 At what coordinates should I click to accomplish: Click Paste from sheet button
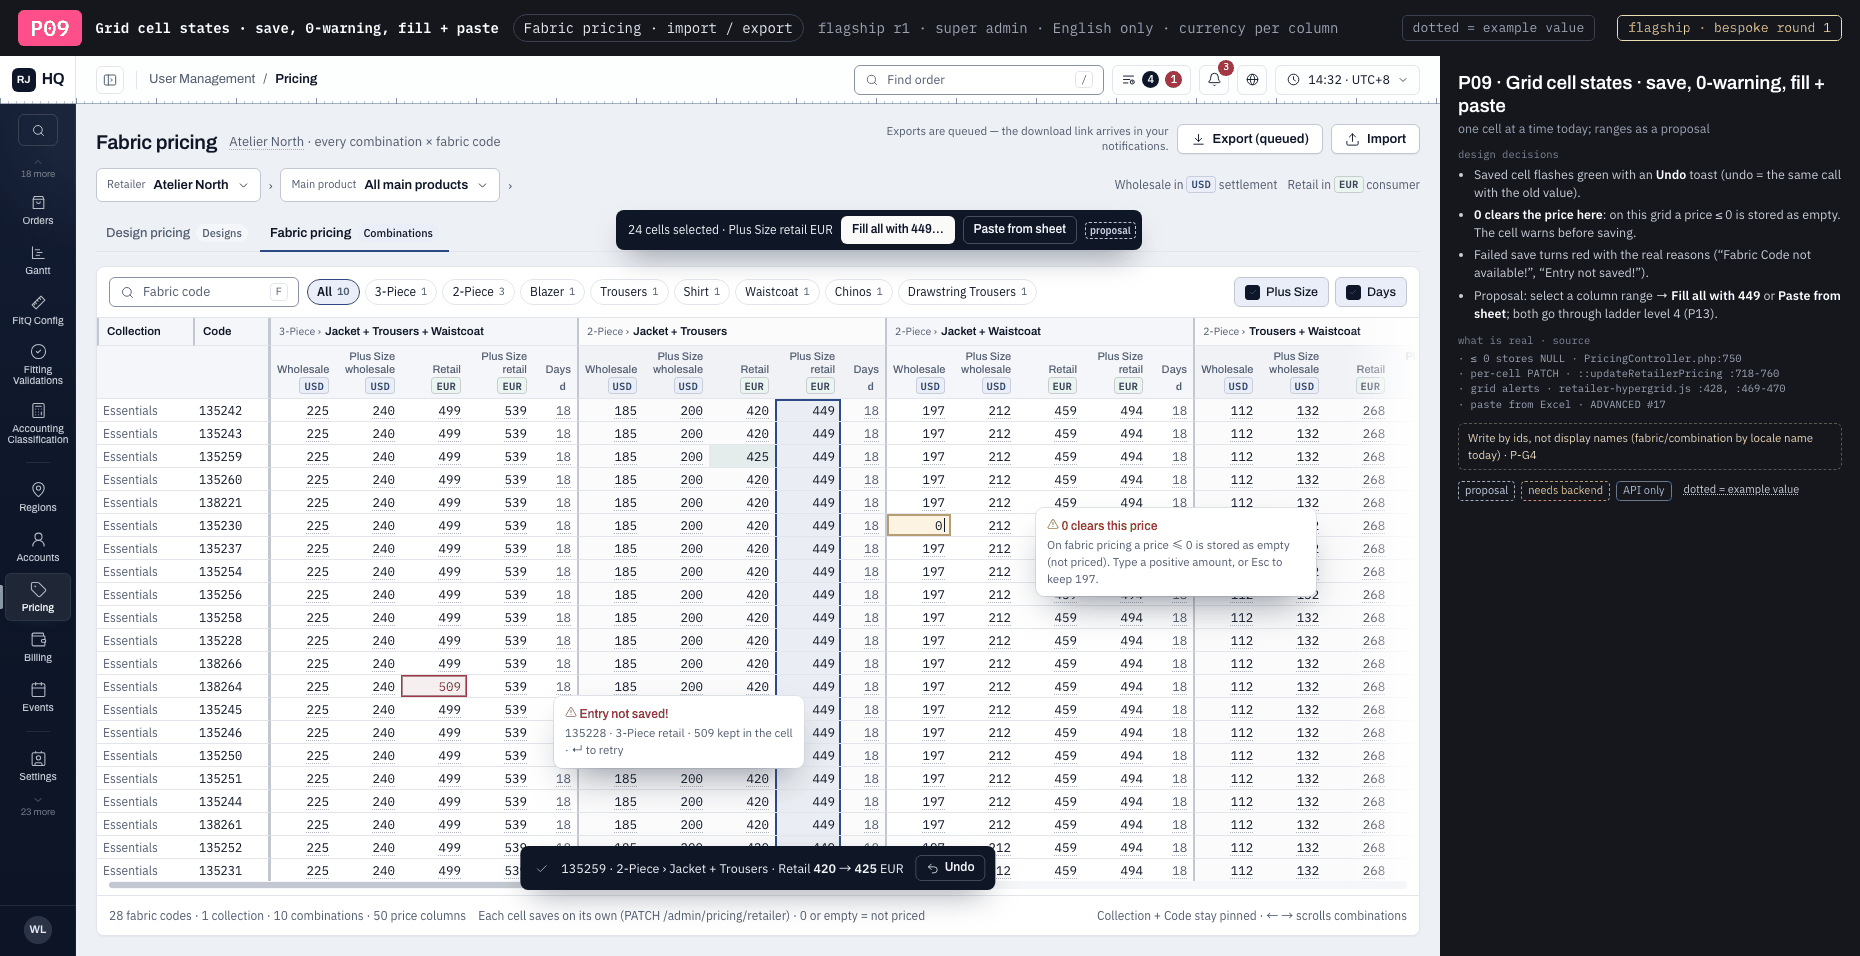pyautogui.click(x=1019, y=229)
